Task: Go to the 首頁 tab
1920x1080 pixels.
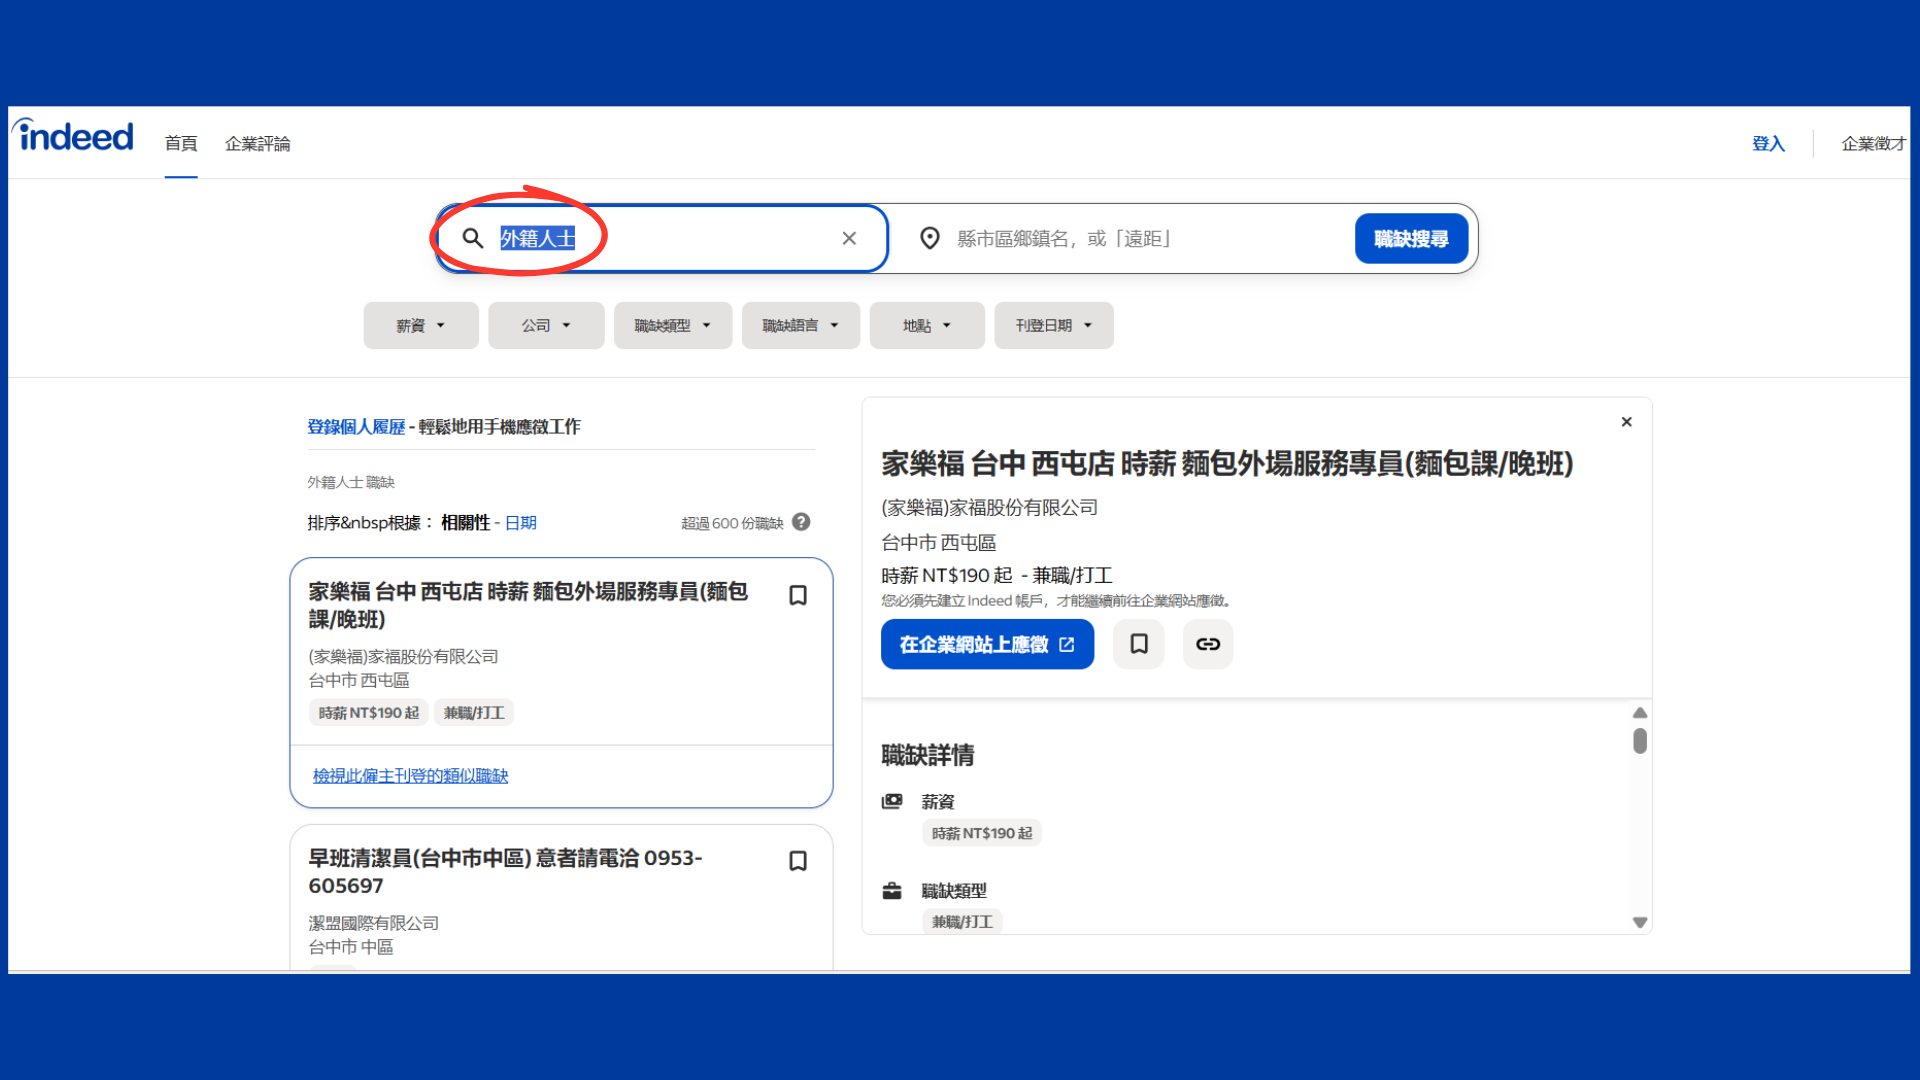Action: coord(181,144)
